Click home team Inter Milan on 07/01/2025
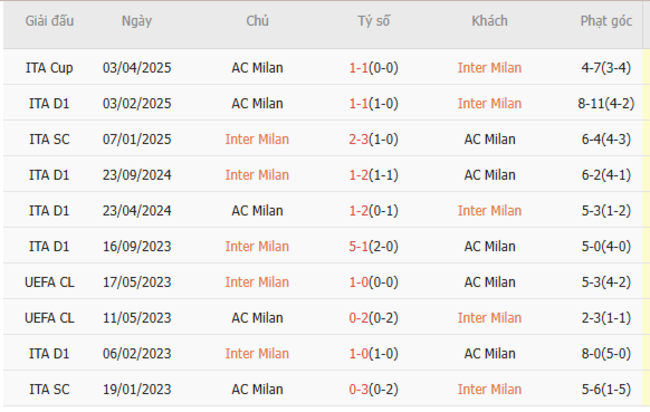The height and width of the screenshot is (412, 650). (x=257, y=139)
